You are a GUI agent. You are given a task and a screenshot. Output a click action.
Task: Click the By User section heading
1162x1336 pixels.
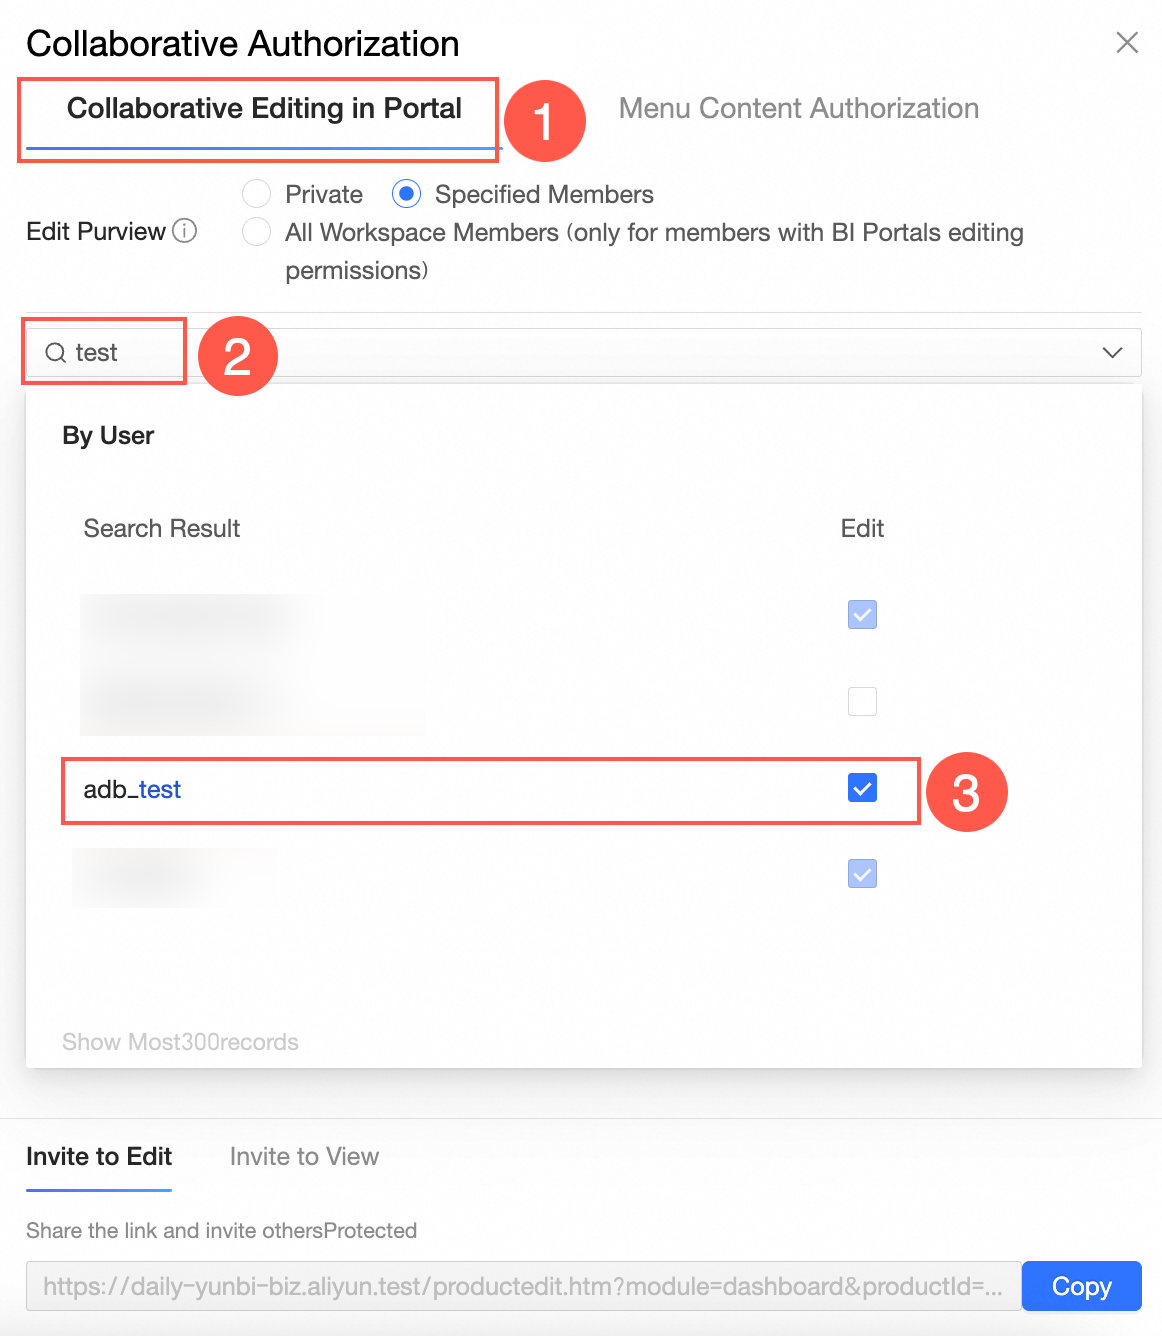pyautogui.click(x=108, y=436)
